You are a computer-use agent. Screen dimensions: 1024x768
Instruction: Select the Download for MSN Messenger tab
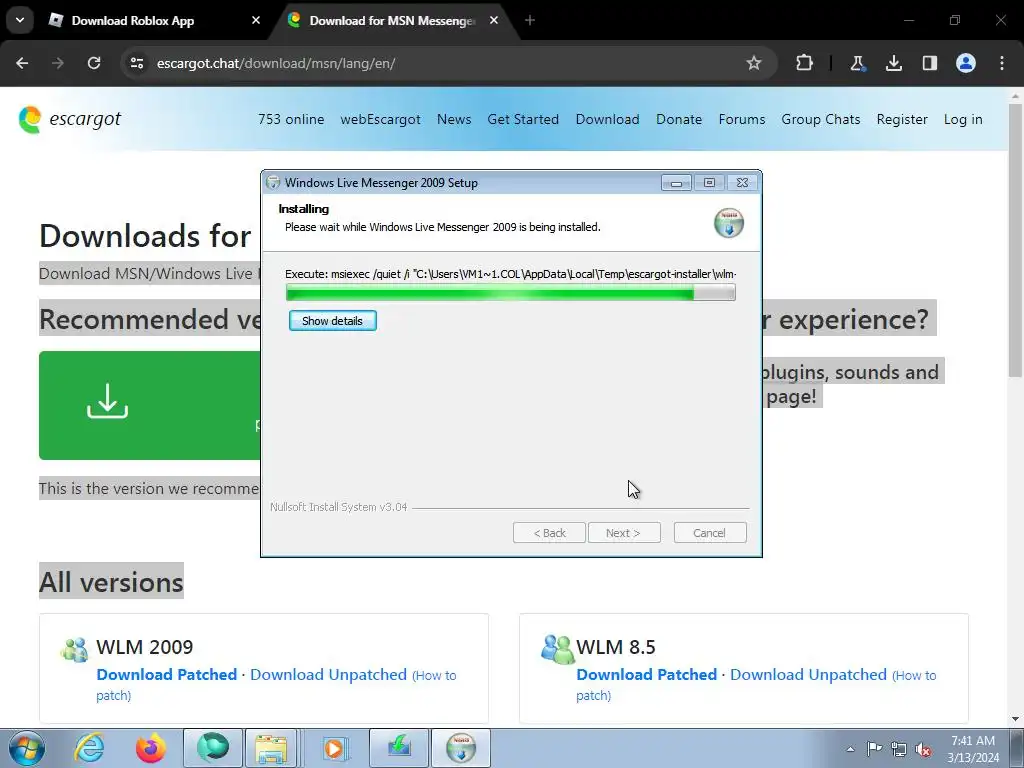pyautogui.click(x=392, y=21)
